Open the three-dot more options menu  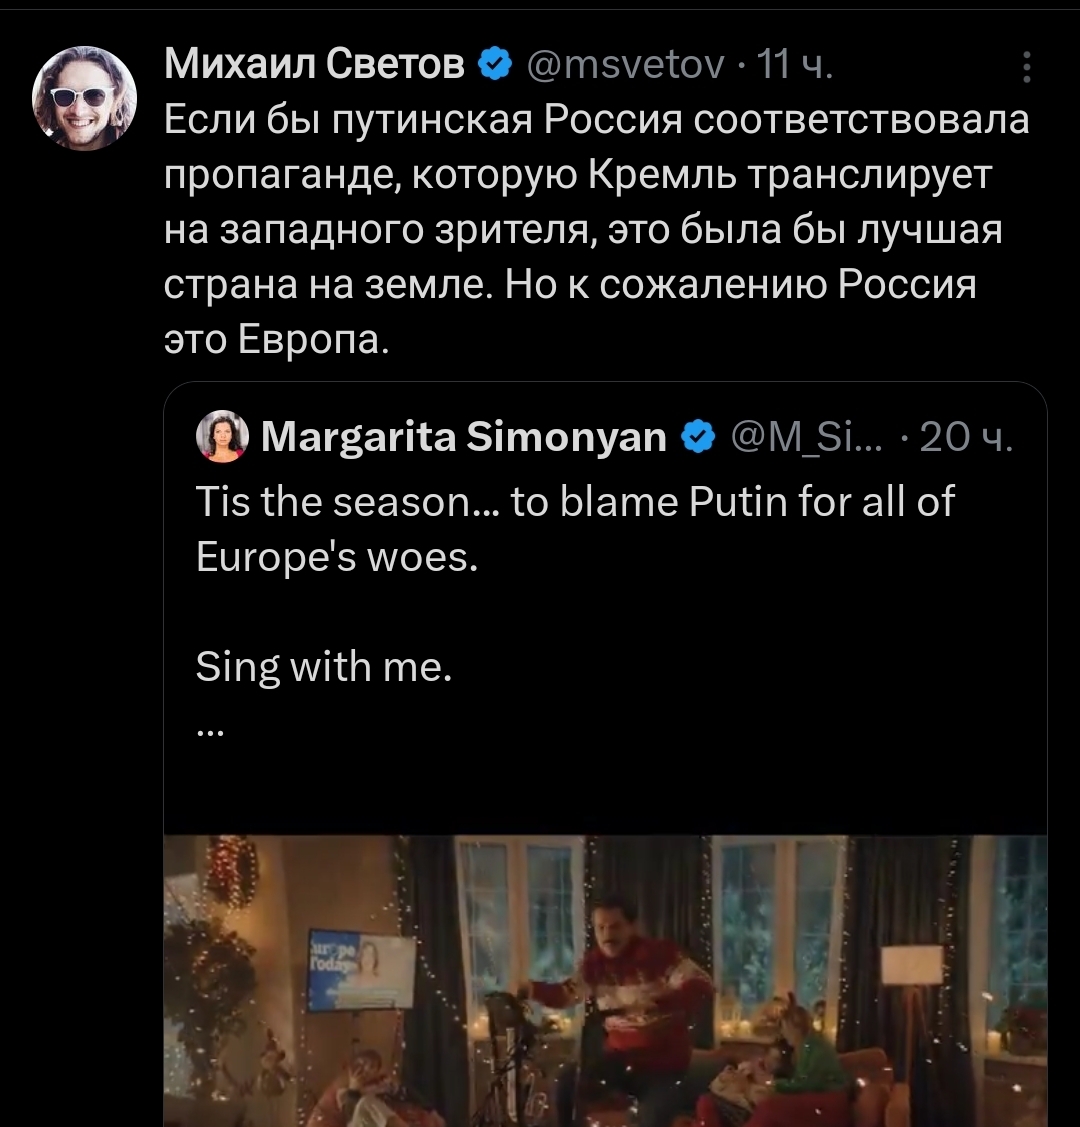tap(1027, 68)
